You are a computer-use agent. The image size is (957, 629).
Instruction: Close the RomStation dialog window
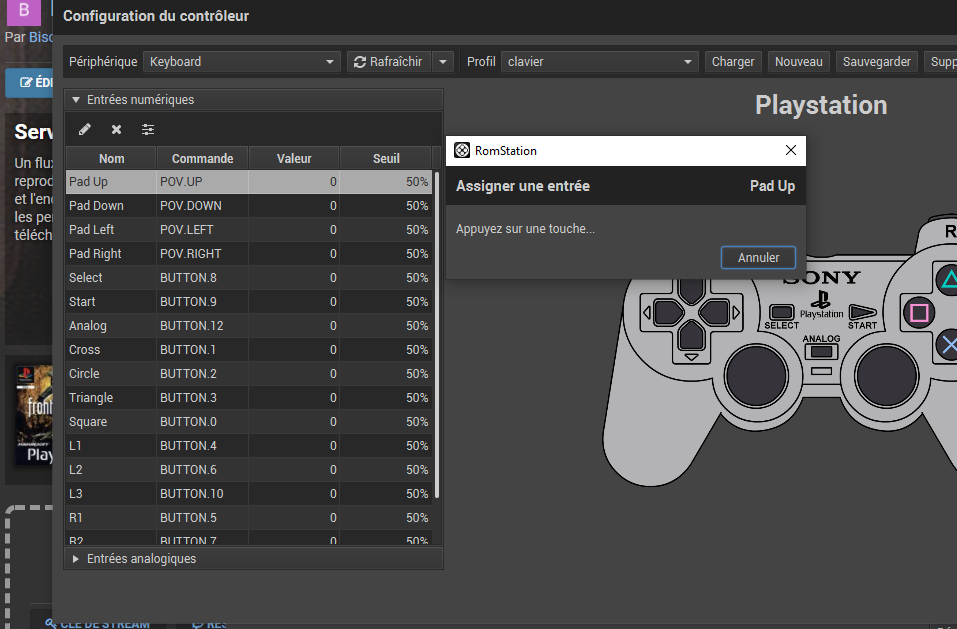(x=790, y=150)
